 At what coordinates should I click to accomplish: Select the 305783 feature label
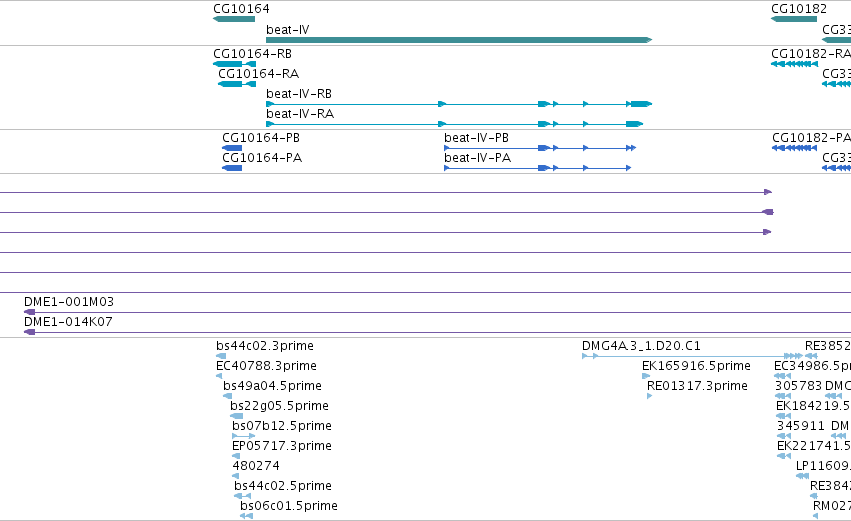(x=798, y=386)
